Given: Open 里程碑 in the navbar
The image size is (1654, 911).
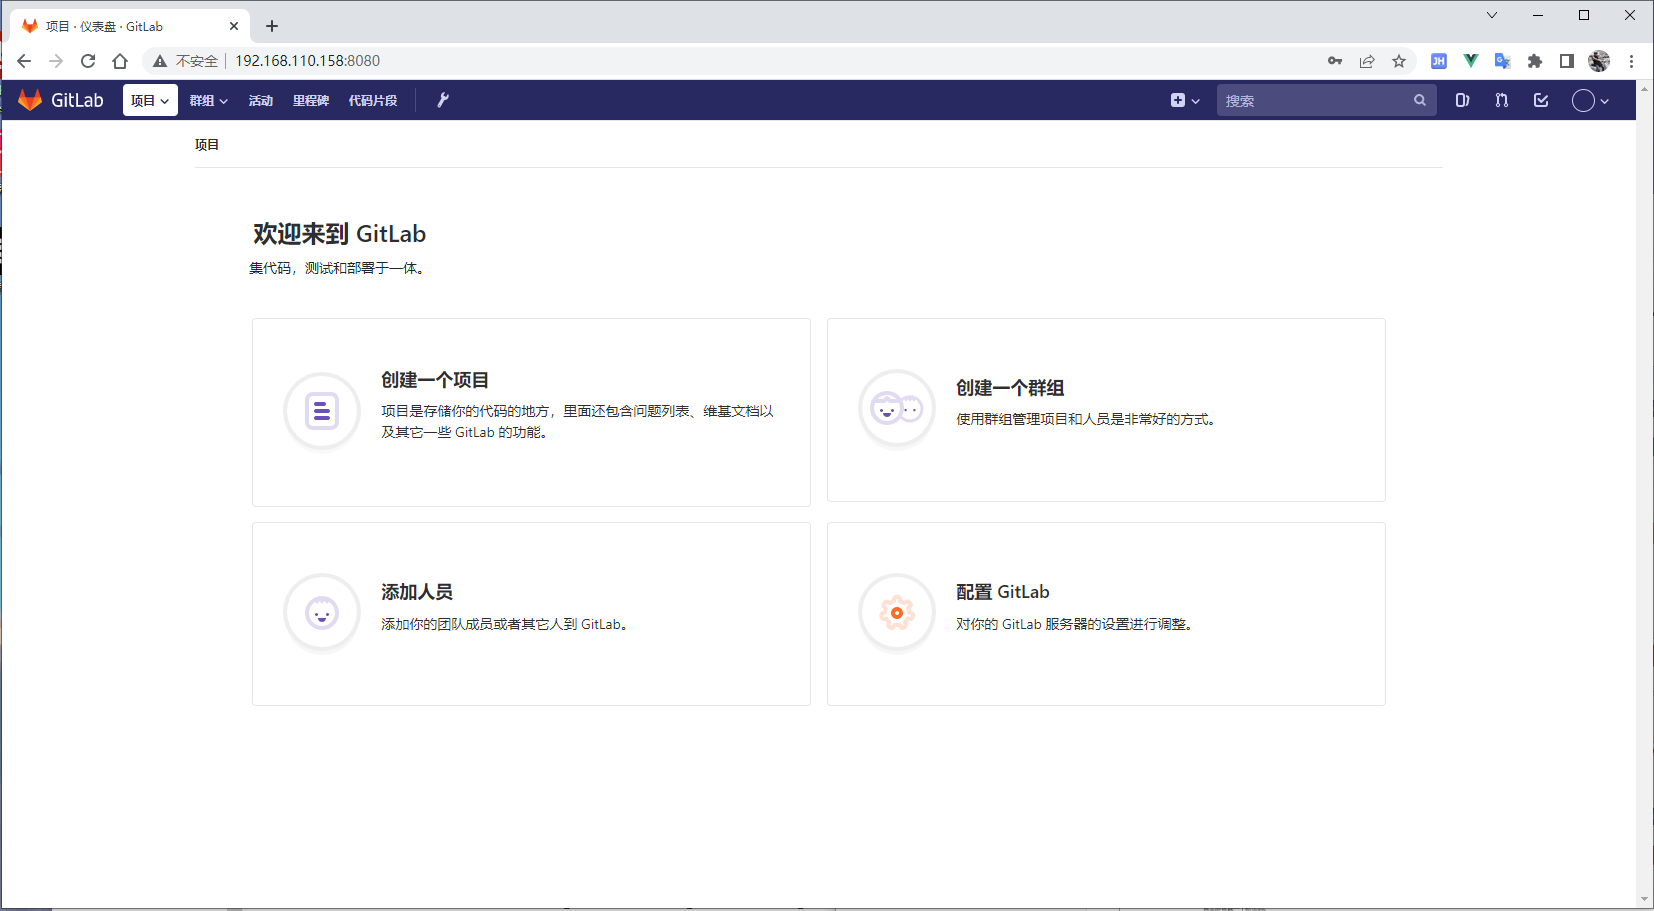Looking at the screenshot, I should coord(311,101).
